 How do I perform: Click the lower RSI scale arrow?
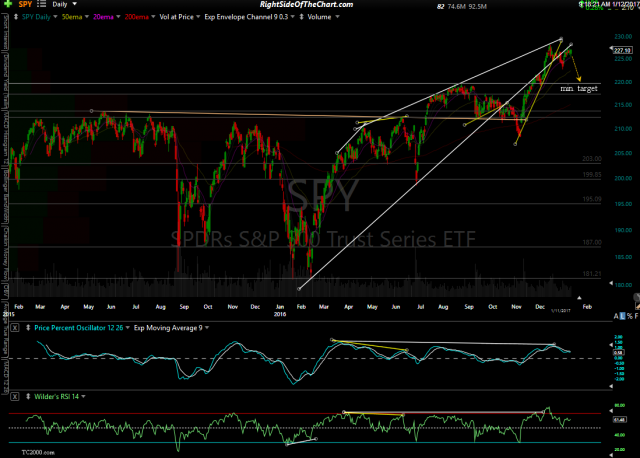611,454
